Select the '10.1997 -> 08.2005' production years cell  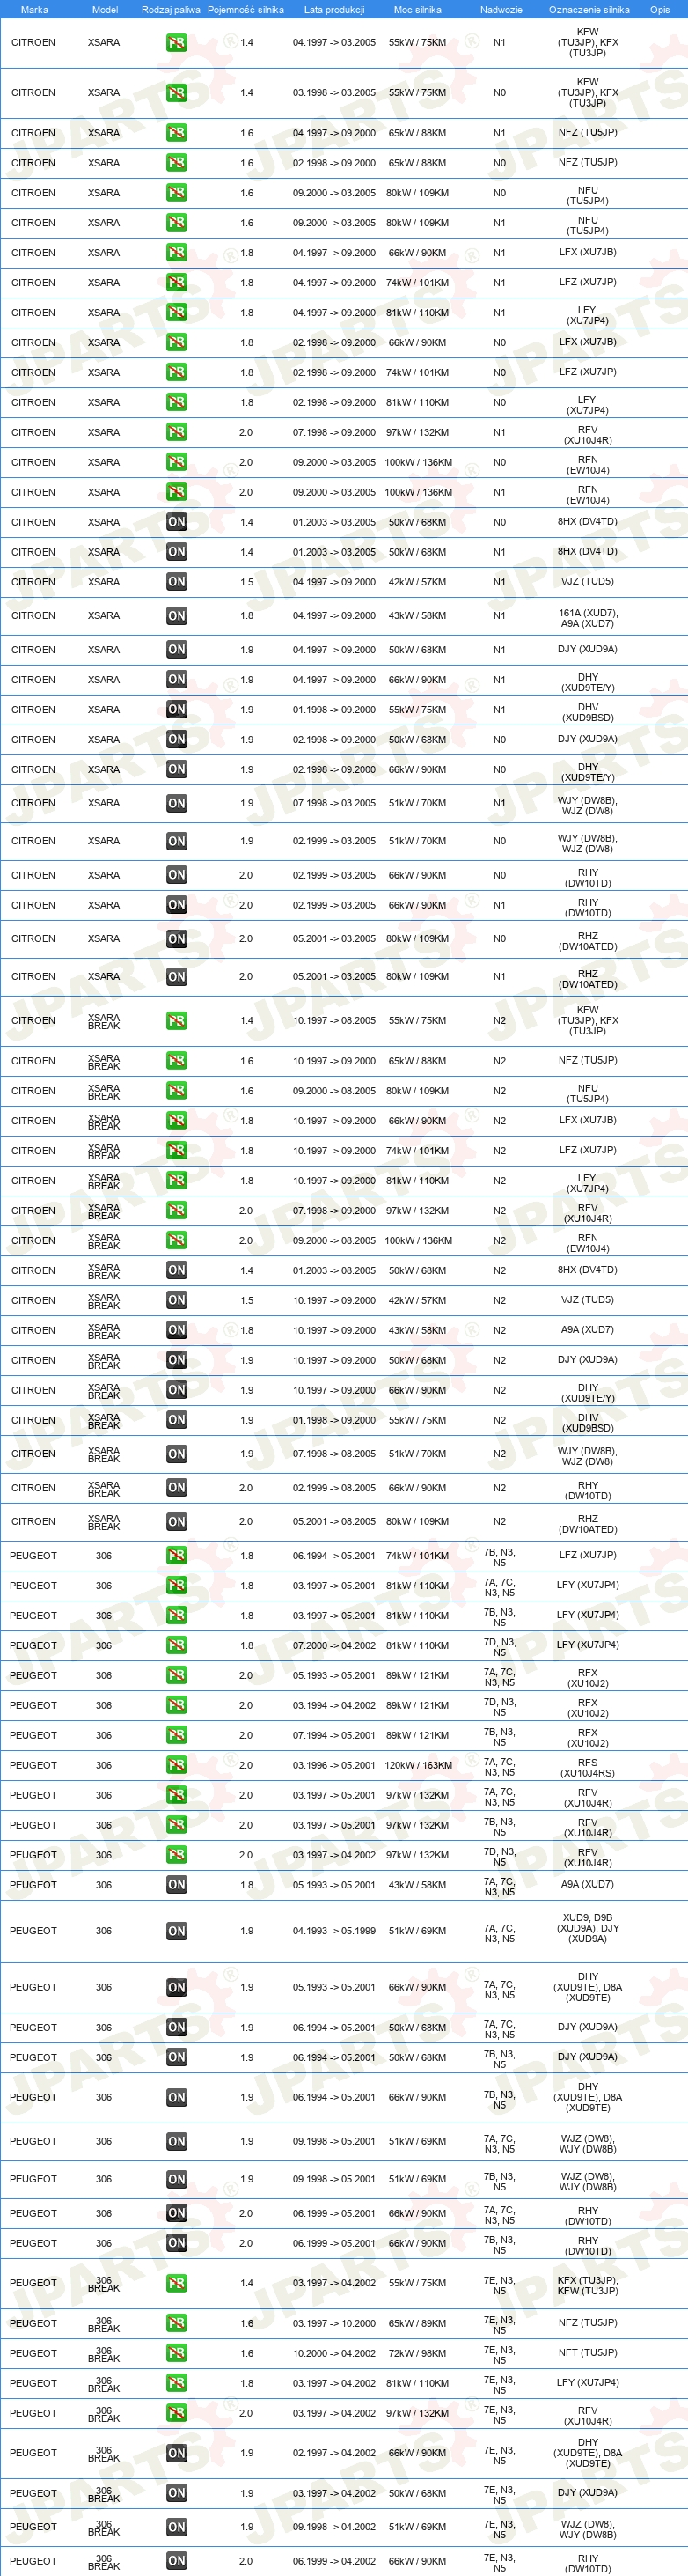click(x=334, y=1021)
